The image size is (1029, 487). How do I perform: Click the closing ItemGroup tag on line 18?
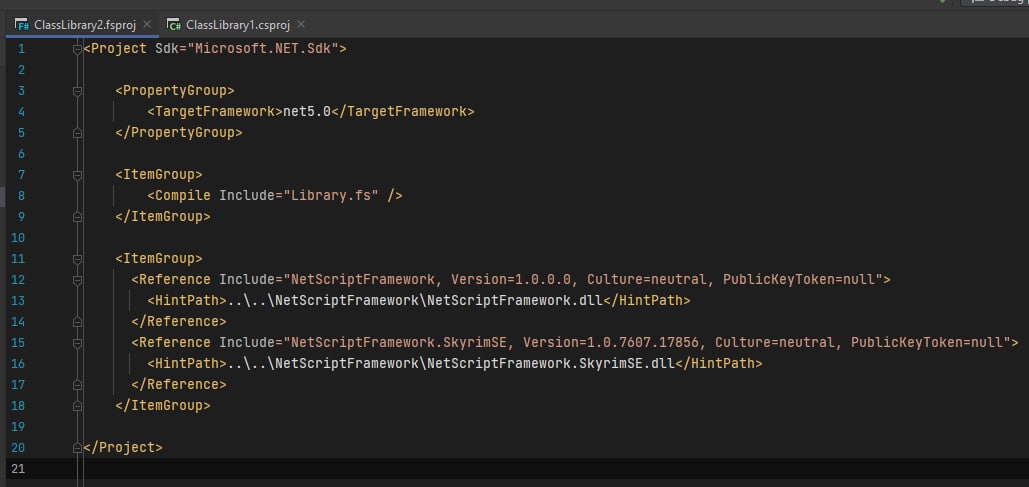[163, 406]
